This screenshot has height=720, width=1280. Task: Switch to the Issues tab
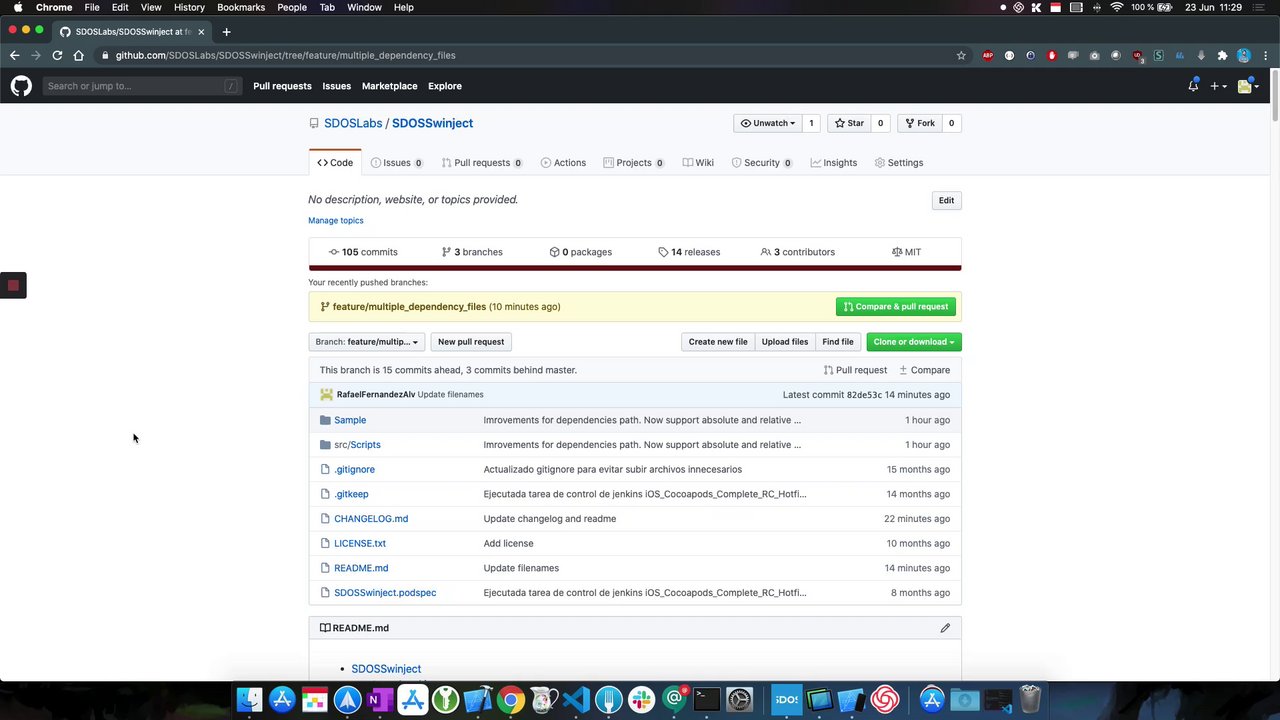[396, 163]
